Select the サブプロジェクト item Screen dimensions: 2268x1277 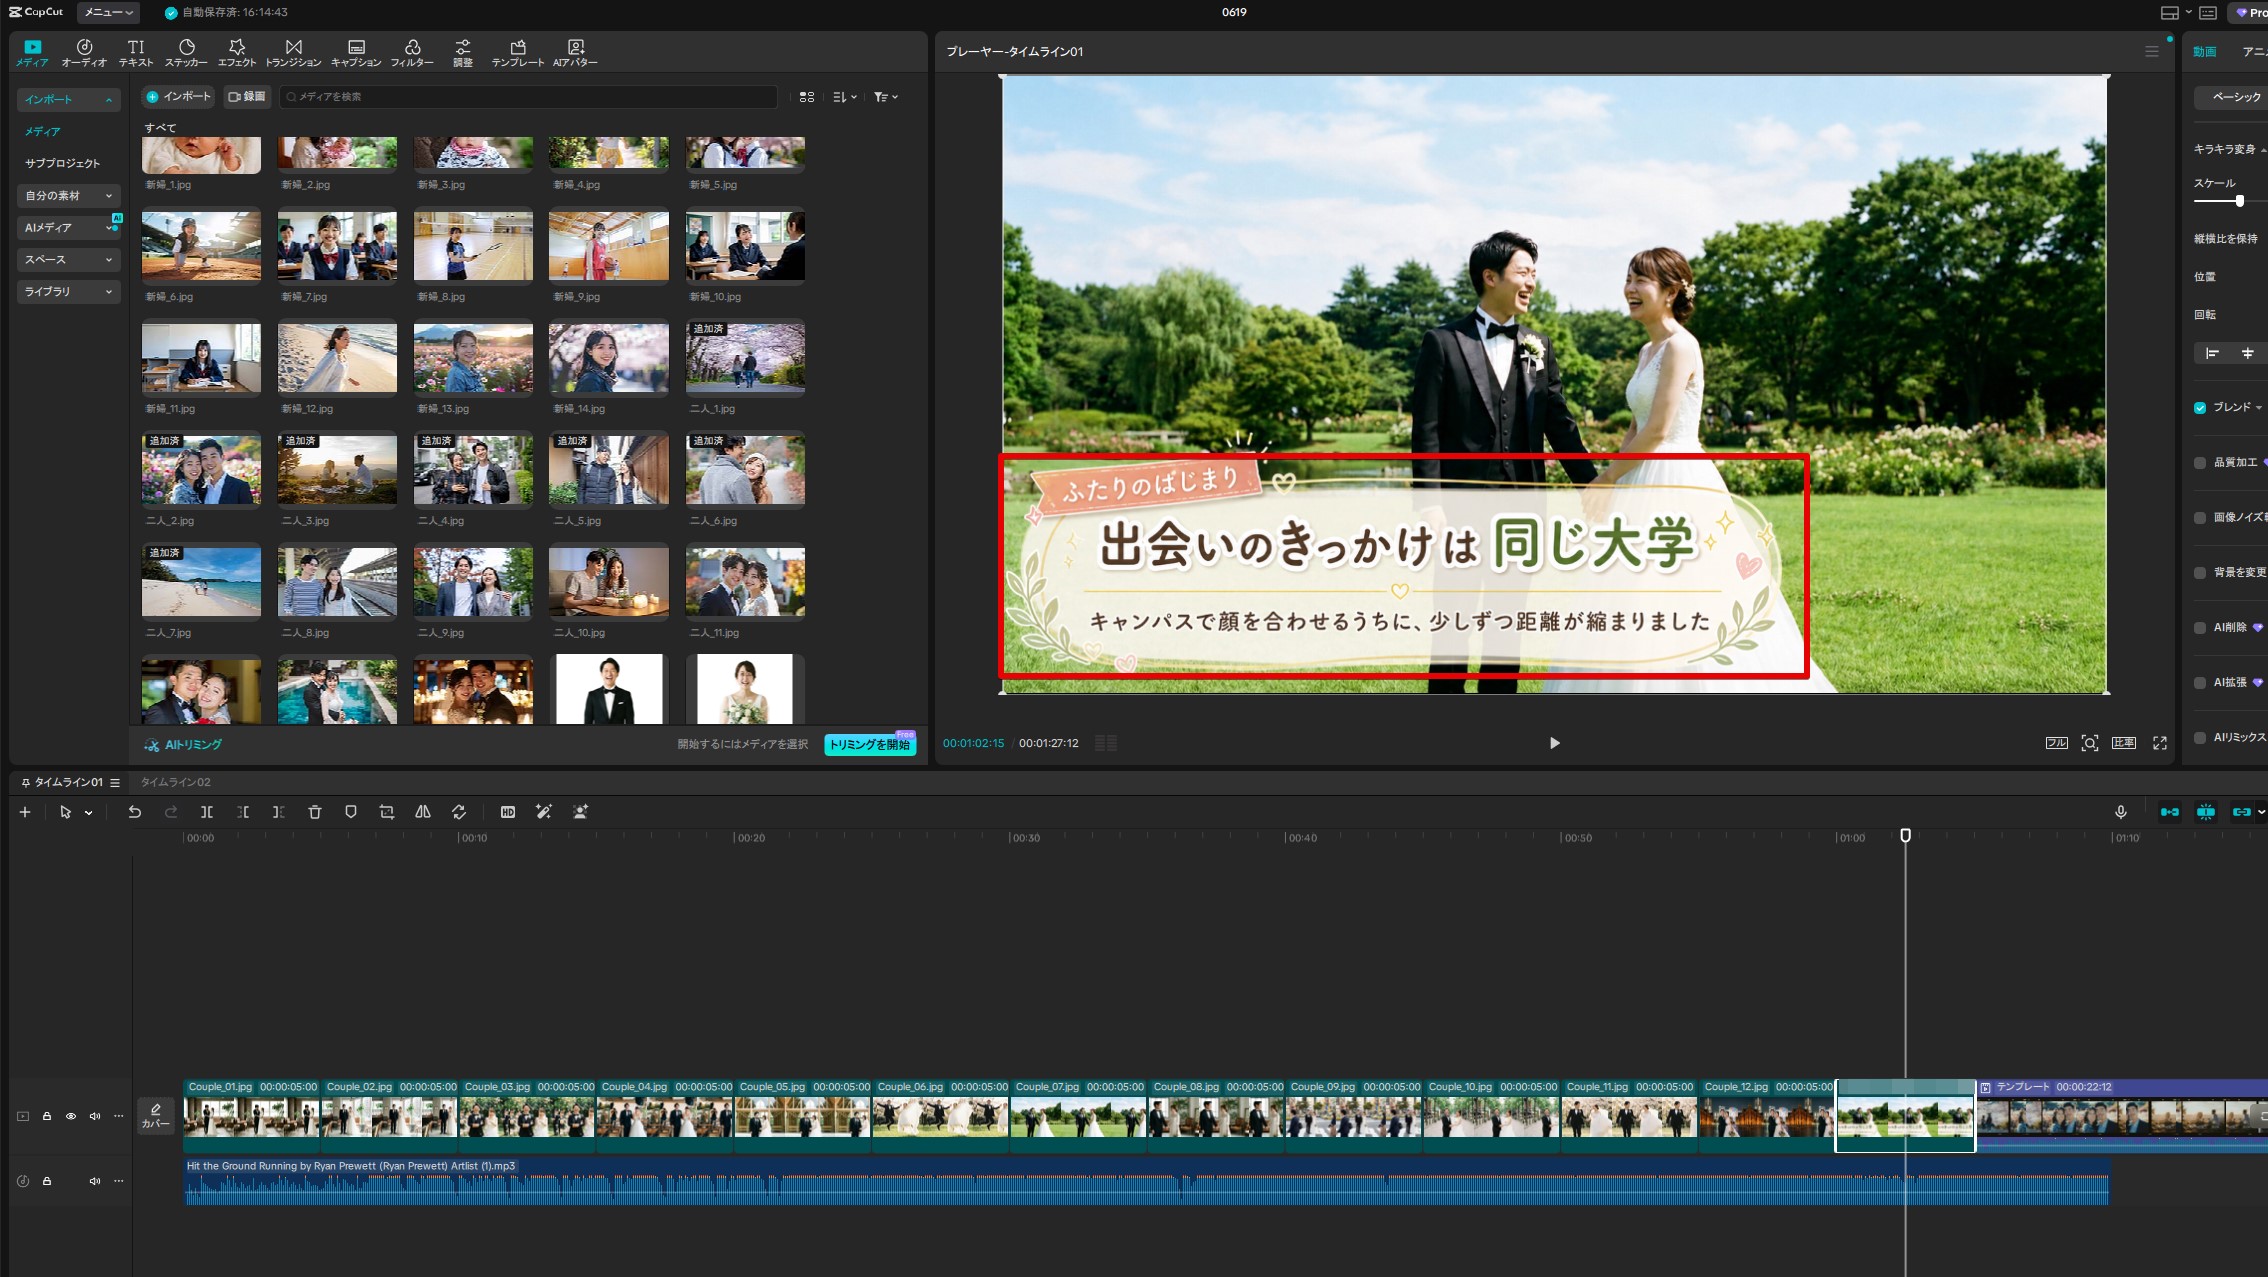62,163
